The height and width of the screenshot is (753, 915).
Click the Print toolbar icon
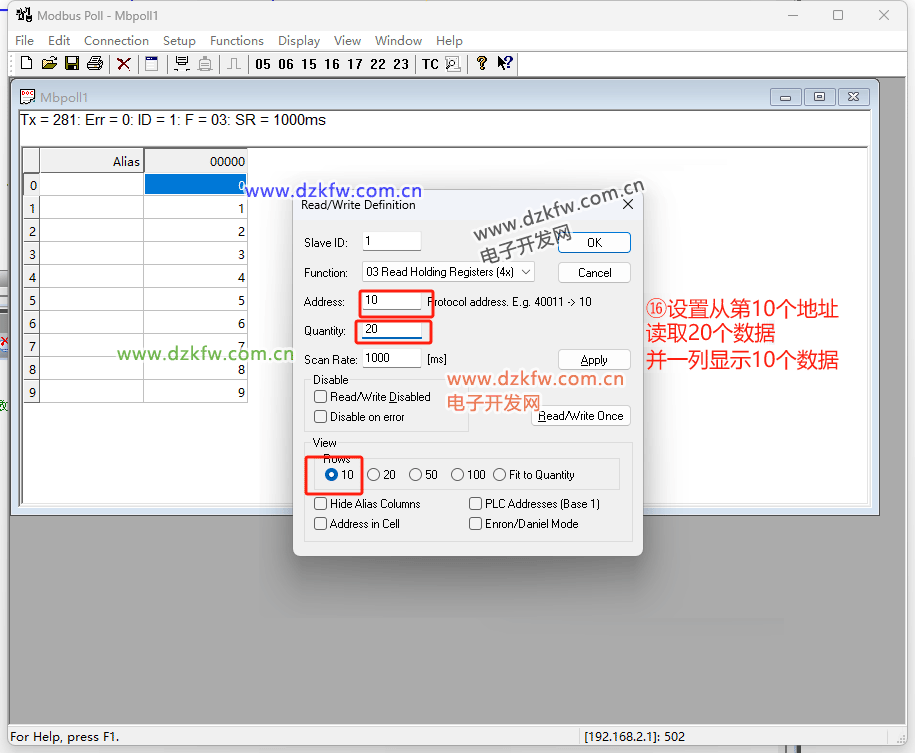95,64
